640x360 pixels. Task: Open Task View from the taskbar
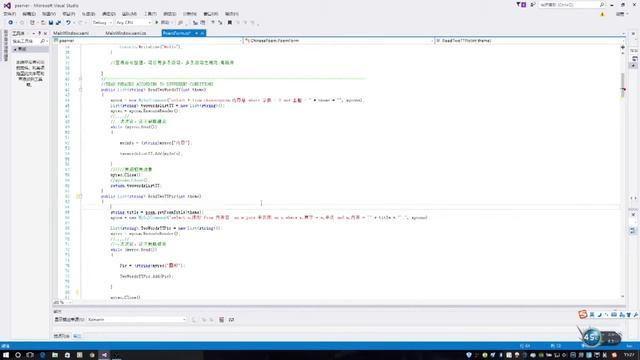[30, 355]
